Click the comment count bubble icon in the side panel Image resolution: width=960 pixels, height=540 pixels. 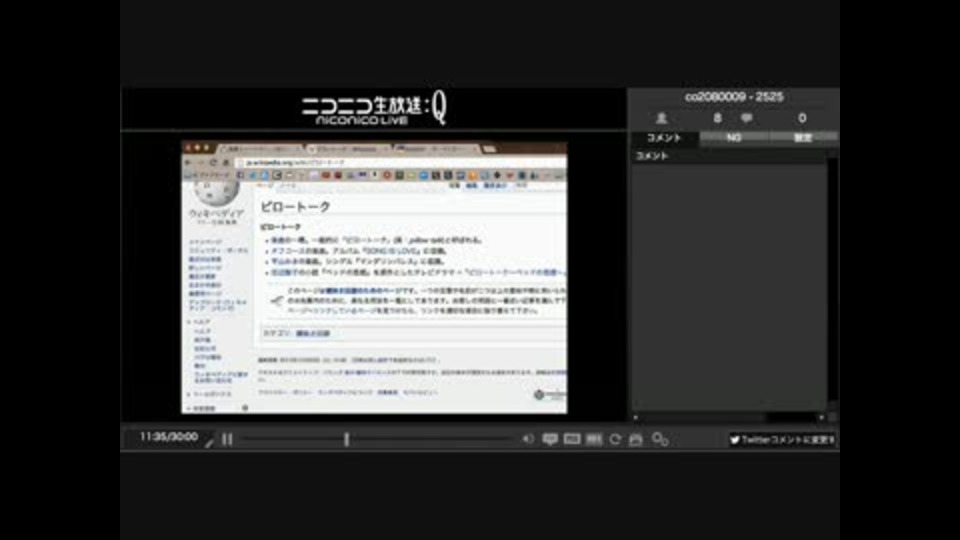pyautogui.click(x=746, y=118)
